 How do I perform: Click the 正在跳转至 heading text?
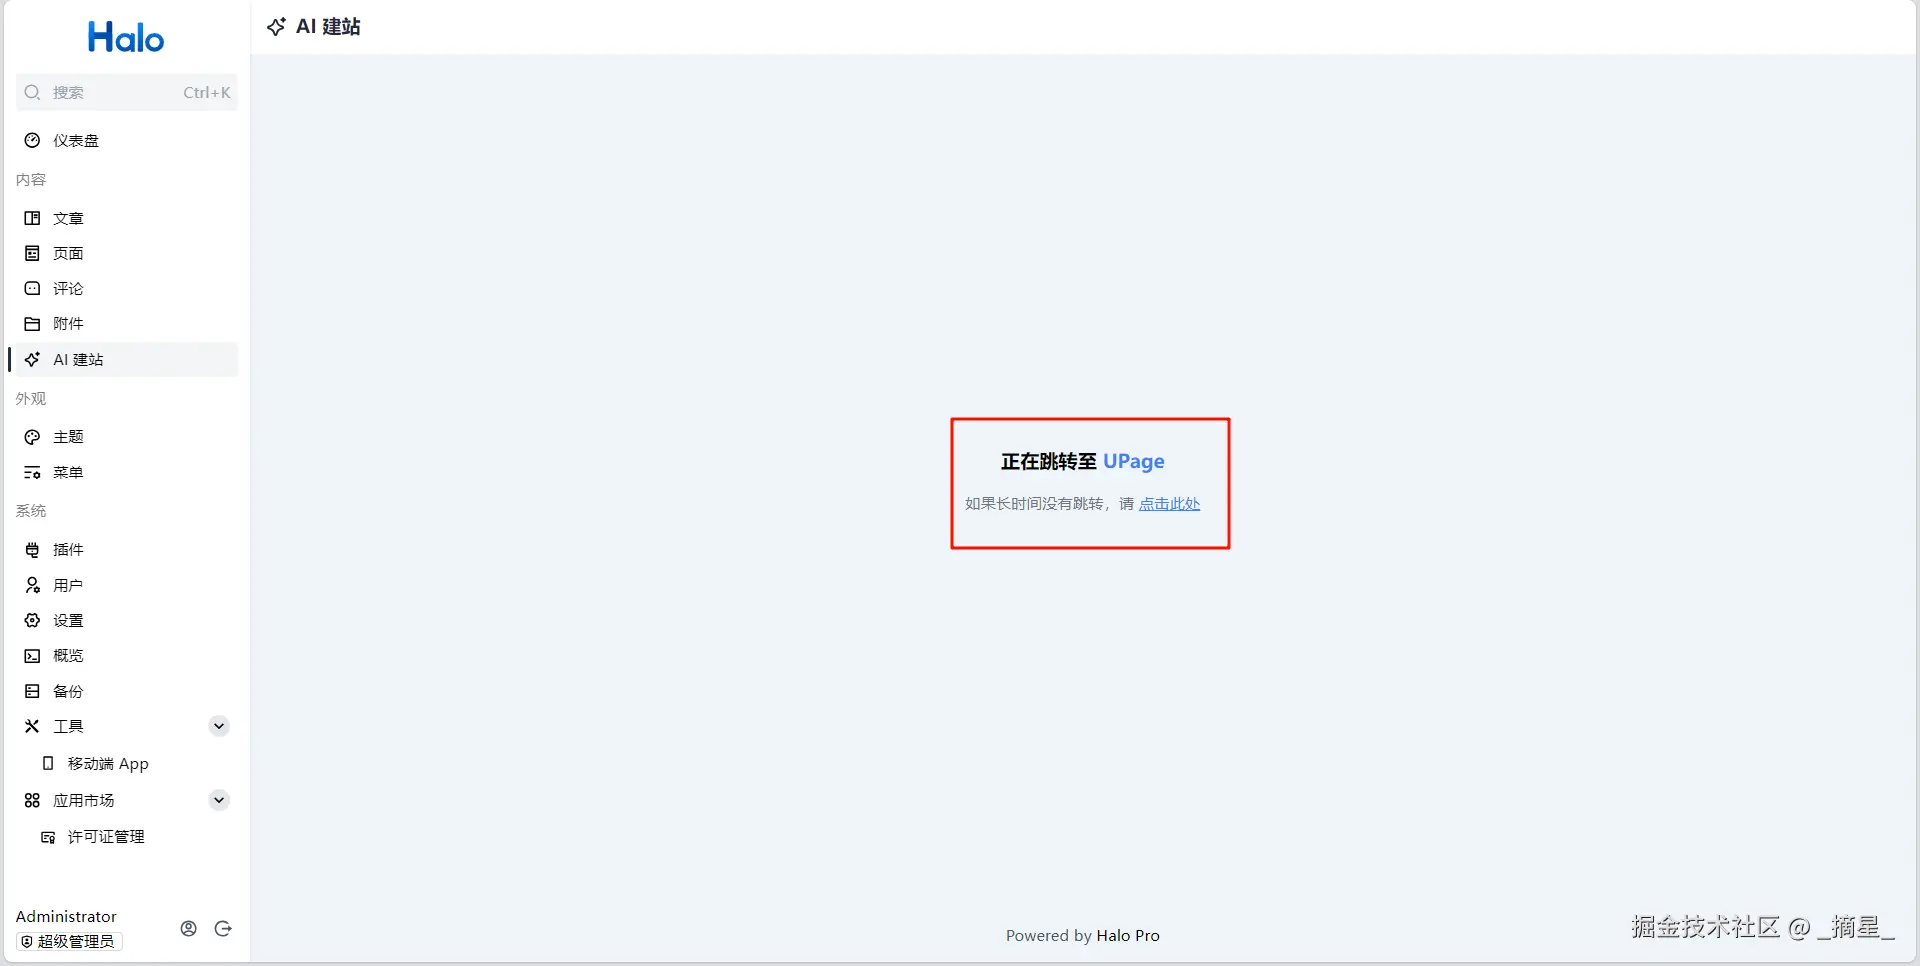pos(1049,461)
